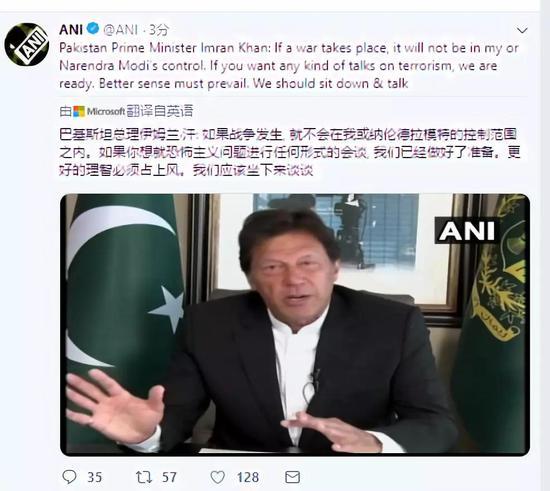550x491 pixels.
Task: Open the @ANI handle link
Action: [x=120, y=30]
